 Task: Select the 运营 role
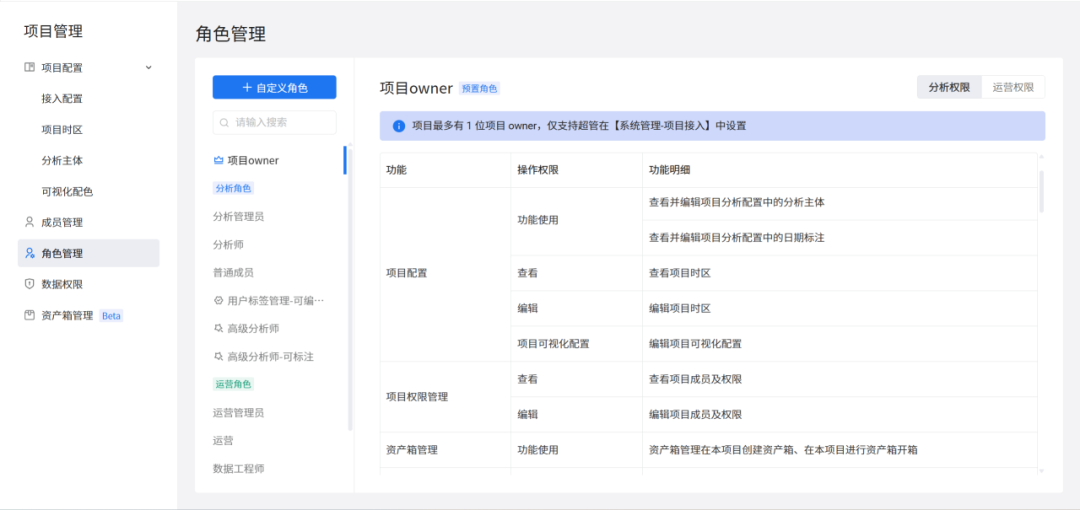(223, 440)
